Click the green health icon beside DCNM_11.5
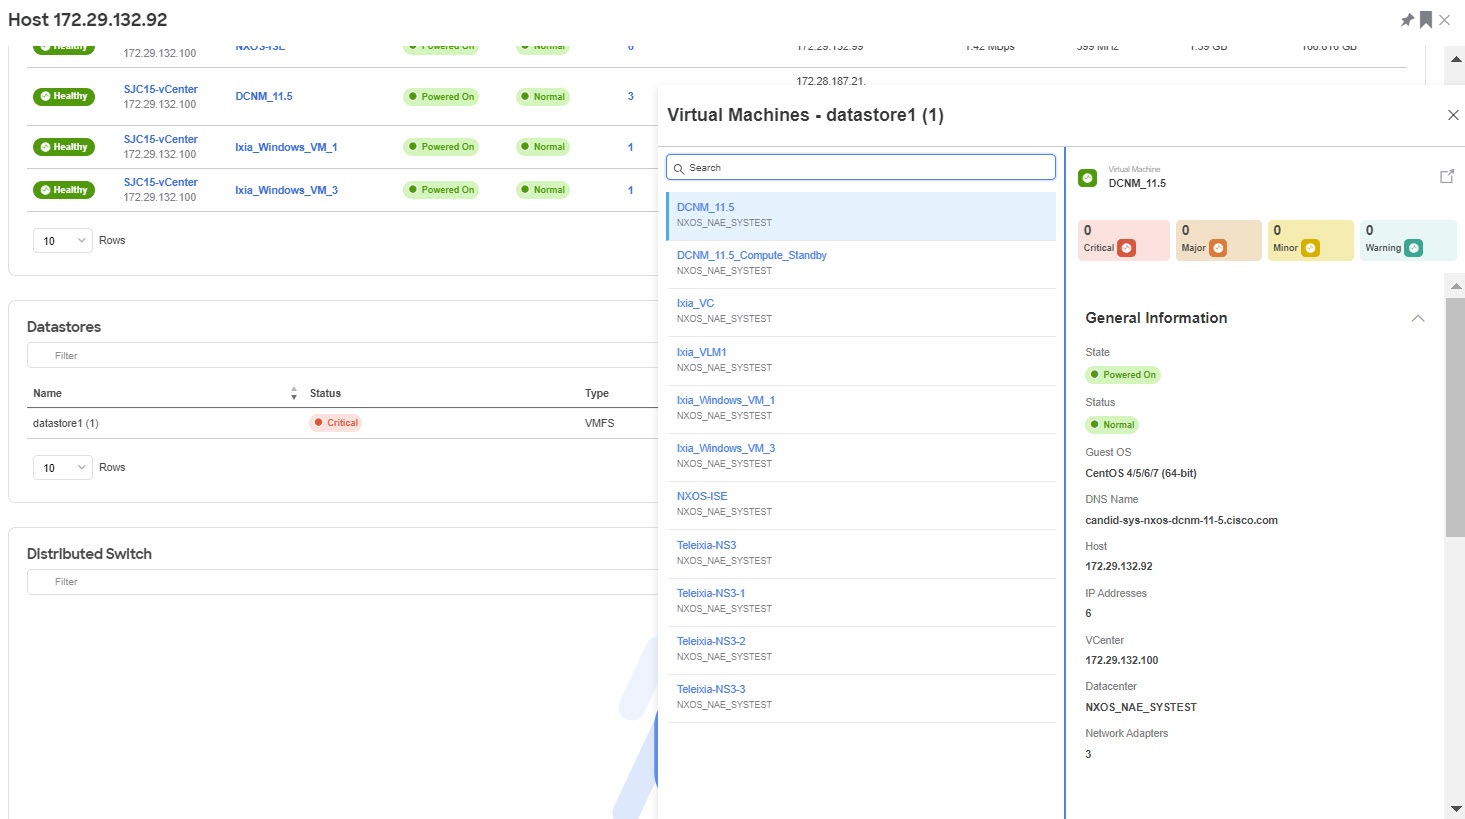The image size is (1465, 819). (x=1087, y=179)
